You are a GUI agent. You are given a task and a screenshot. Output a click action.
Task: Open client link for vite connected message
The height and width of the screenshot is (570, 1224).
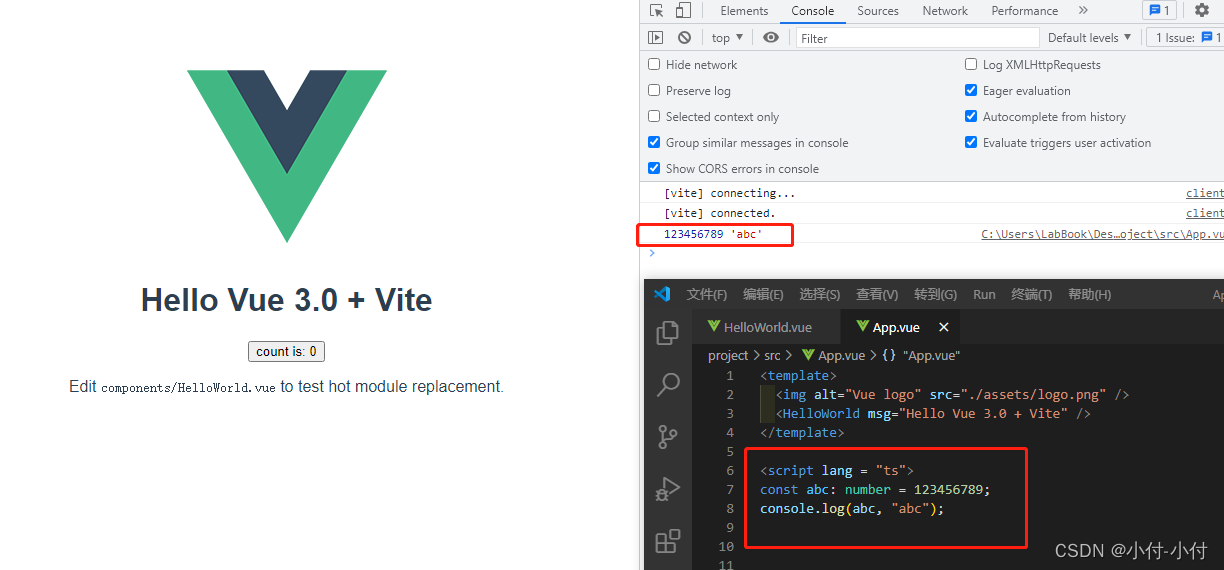click(x=1204, y=213)
